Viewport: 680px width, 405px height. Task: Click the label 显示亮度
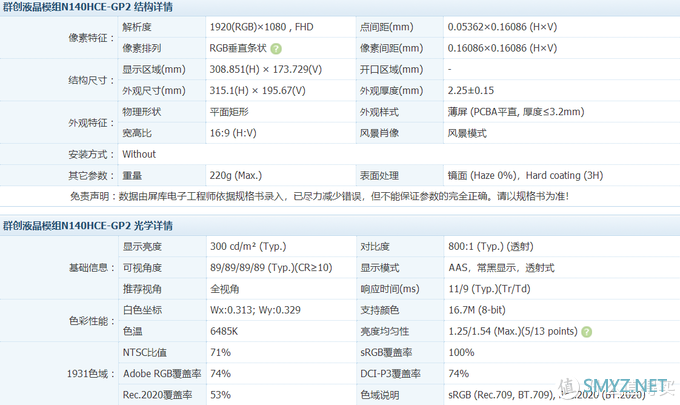coord(142,246)
